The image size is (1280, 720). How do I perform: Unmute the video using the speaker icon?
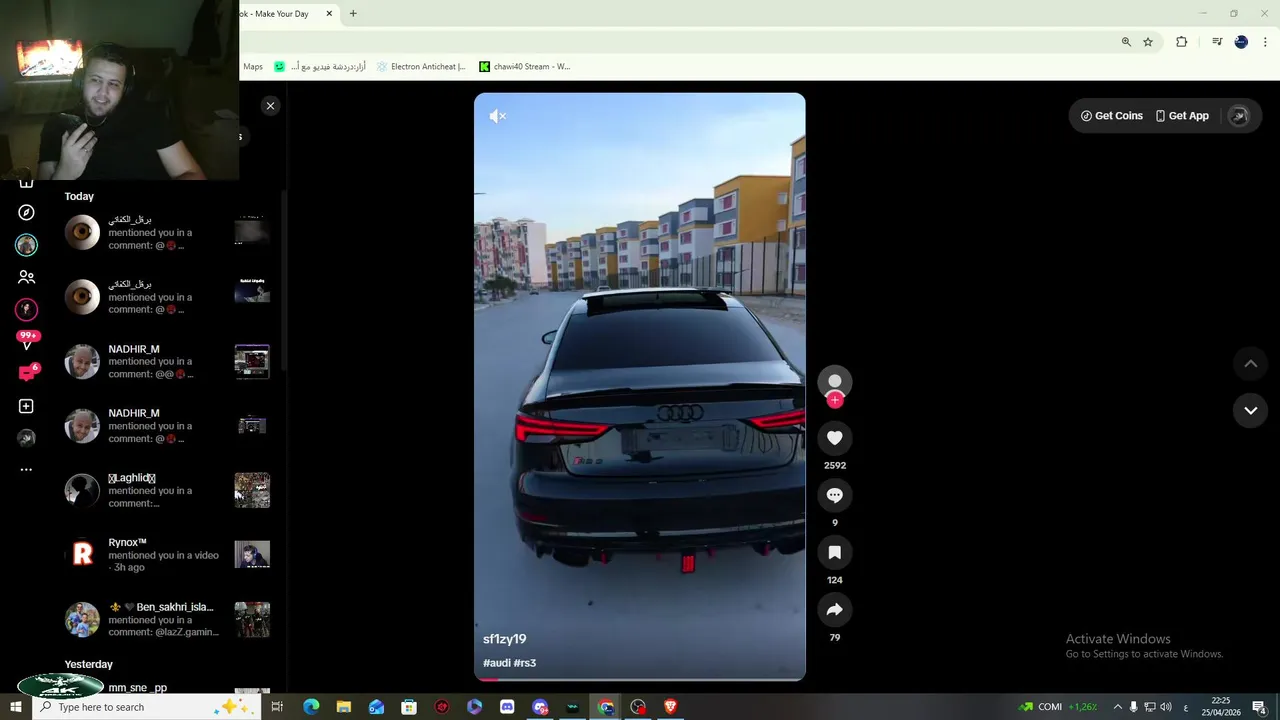tap(497, 116)
